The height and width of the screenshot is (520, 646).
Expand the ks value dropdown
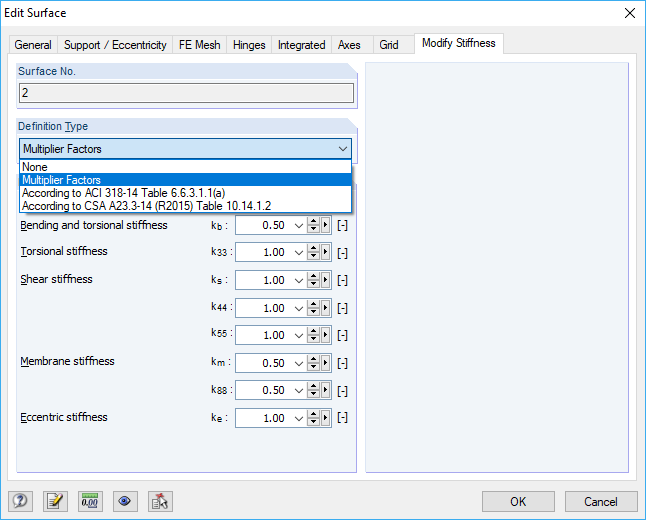click(x=299, y=281)
